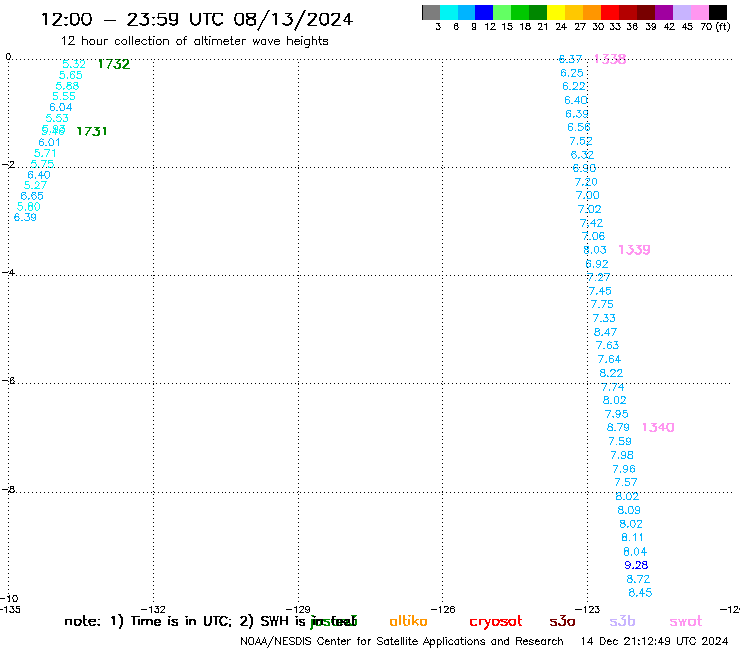Select the wave height value 8.11
The image size is (740, 650).
click(x=632, y=538)
